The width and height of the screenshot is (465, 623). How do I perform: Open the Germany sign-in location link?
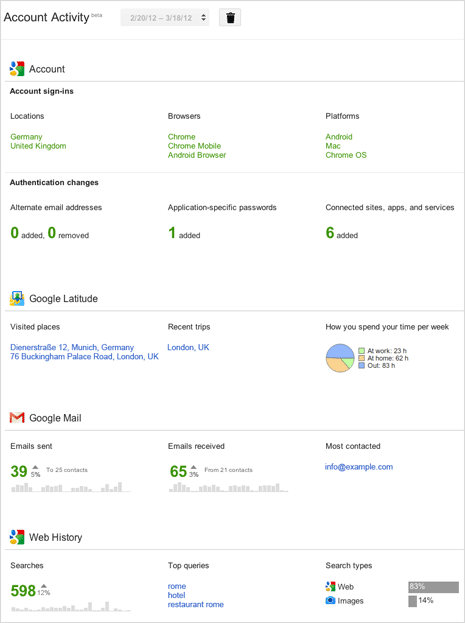point(26,137)
